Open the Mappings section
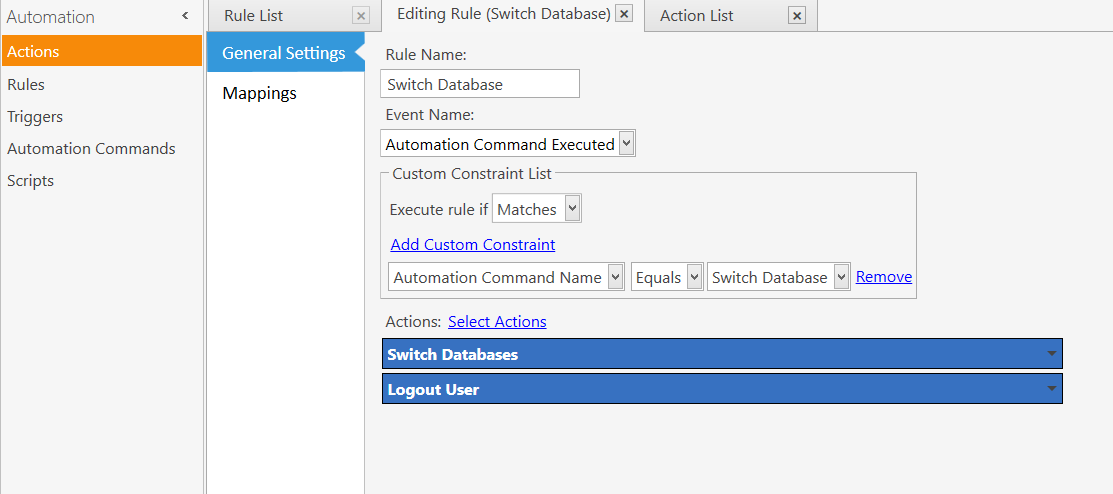Screen dimensions: 1113x494 point(260,93)
